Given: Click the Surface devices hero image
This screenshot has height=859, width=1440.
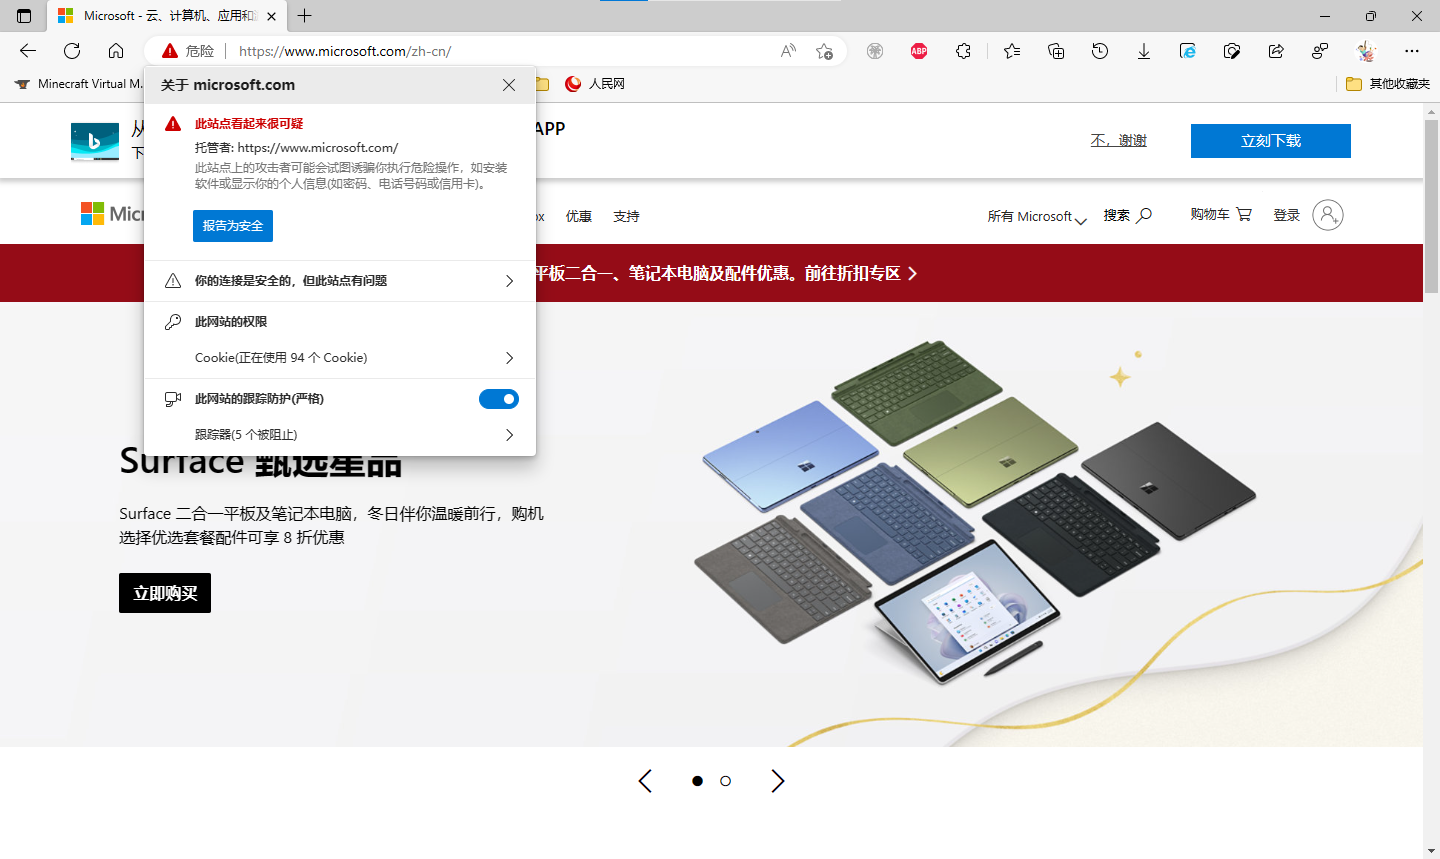Looking at the screenshot, I should (x=975, y=512).
